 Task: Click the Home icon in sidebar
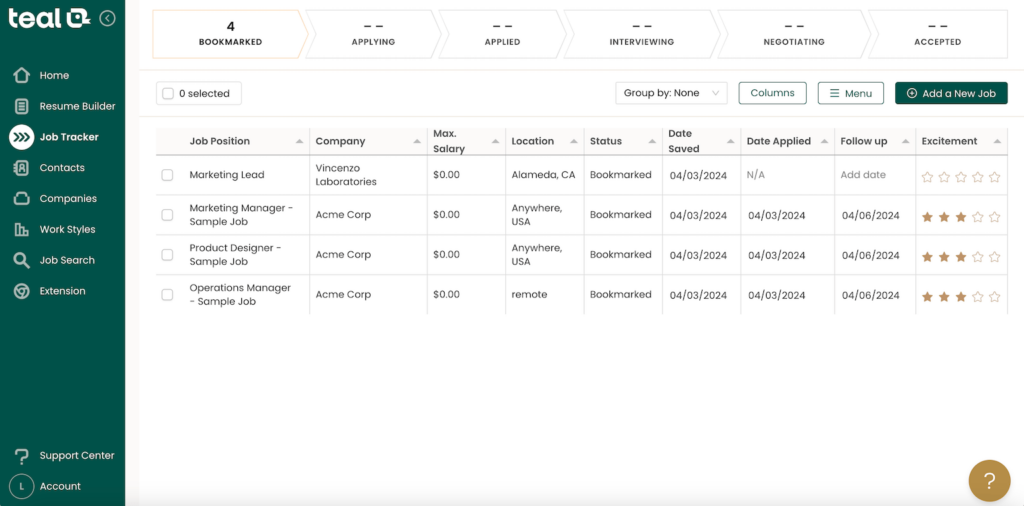(x=21, y=75)
